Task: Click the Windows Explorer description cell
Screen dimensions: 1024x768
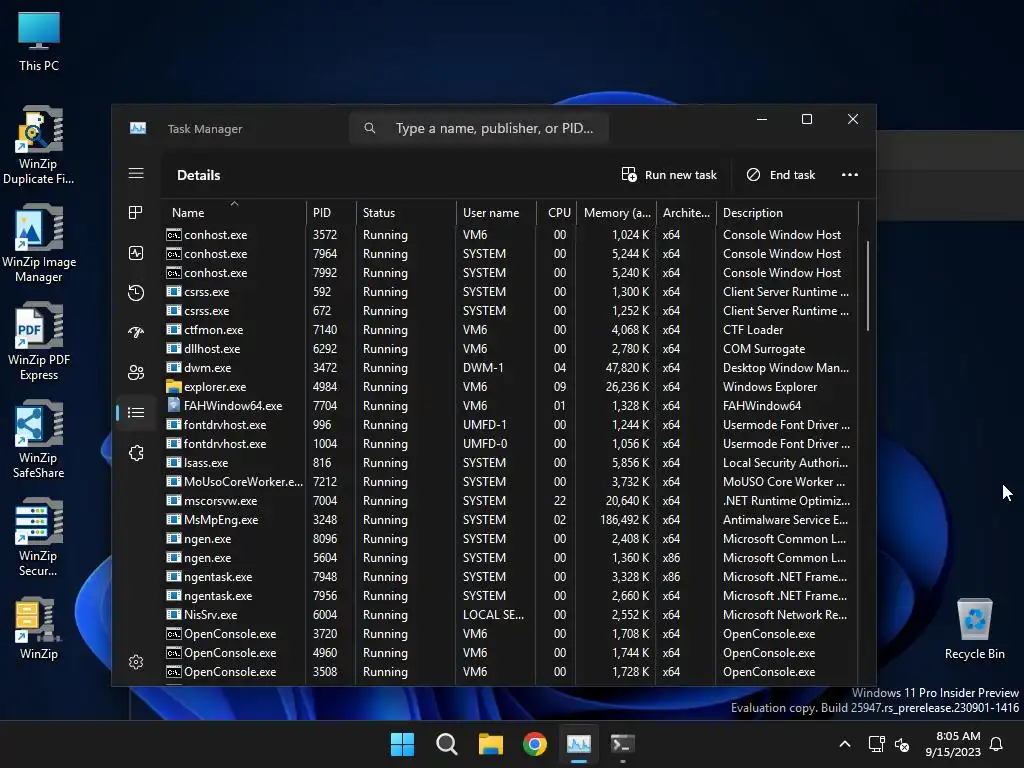Action: (770, 387)
